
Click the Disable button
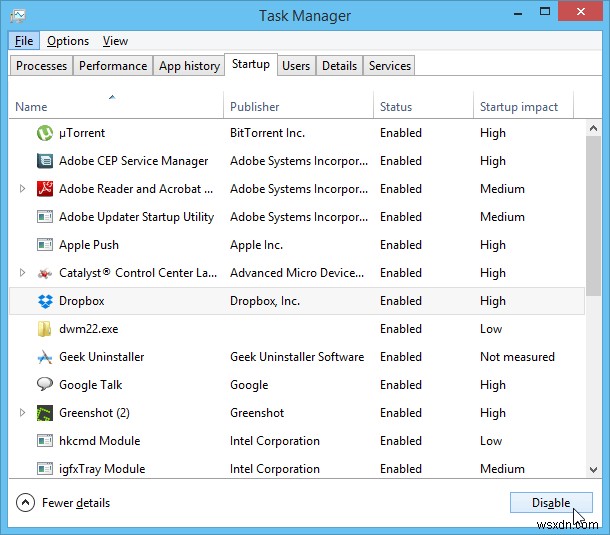551,502
